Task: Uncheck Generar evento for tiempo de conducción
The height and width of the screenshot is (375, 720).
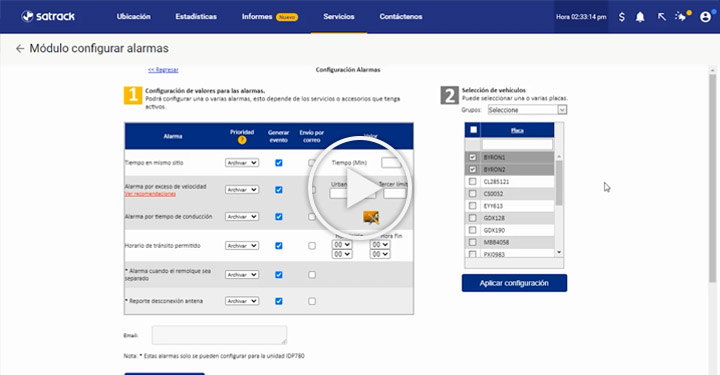Action: pyautogui.click(x=279, y=217)
